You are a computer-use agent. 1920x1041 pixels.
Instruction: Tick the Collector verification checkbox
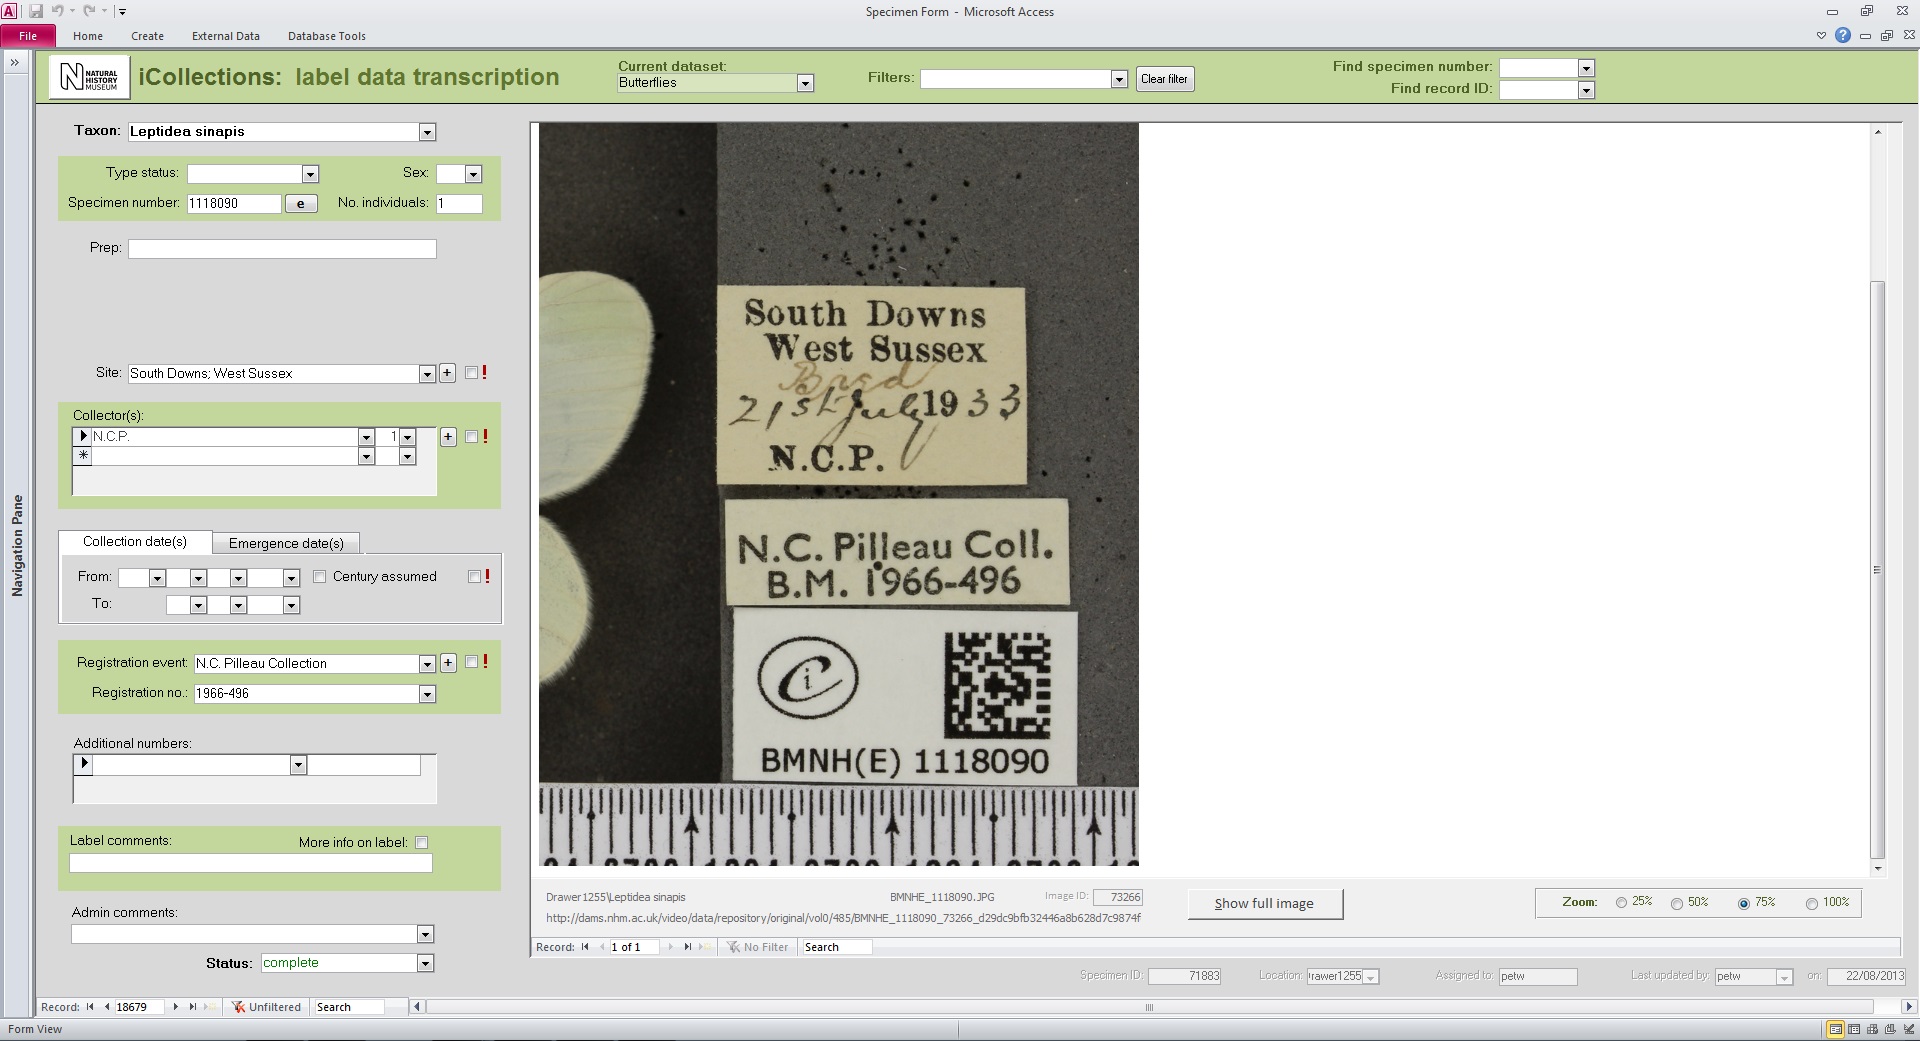(x=472, y=437)
